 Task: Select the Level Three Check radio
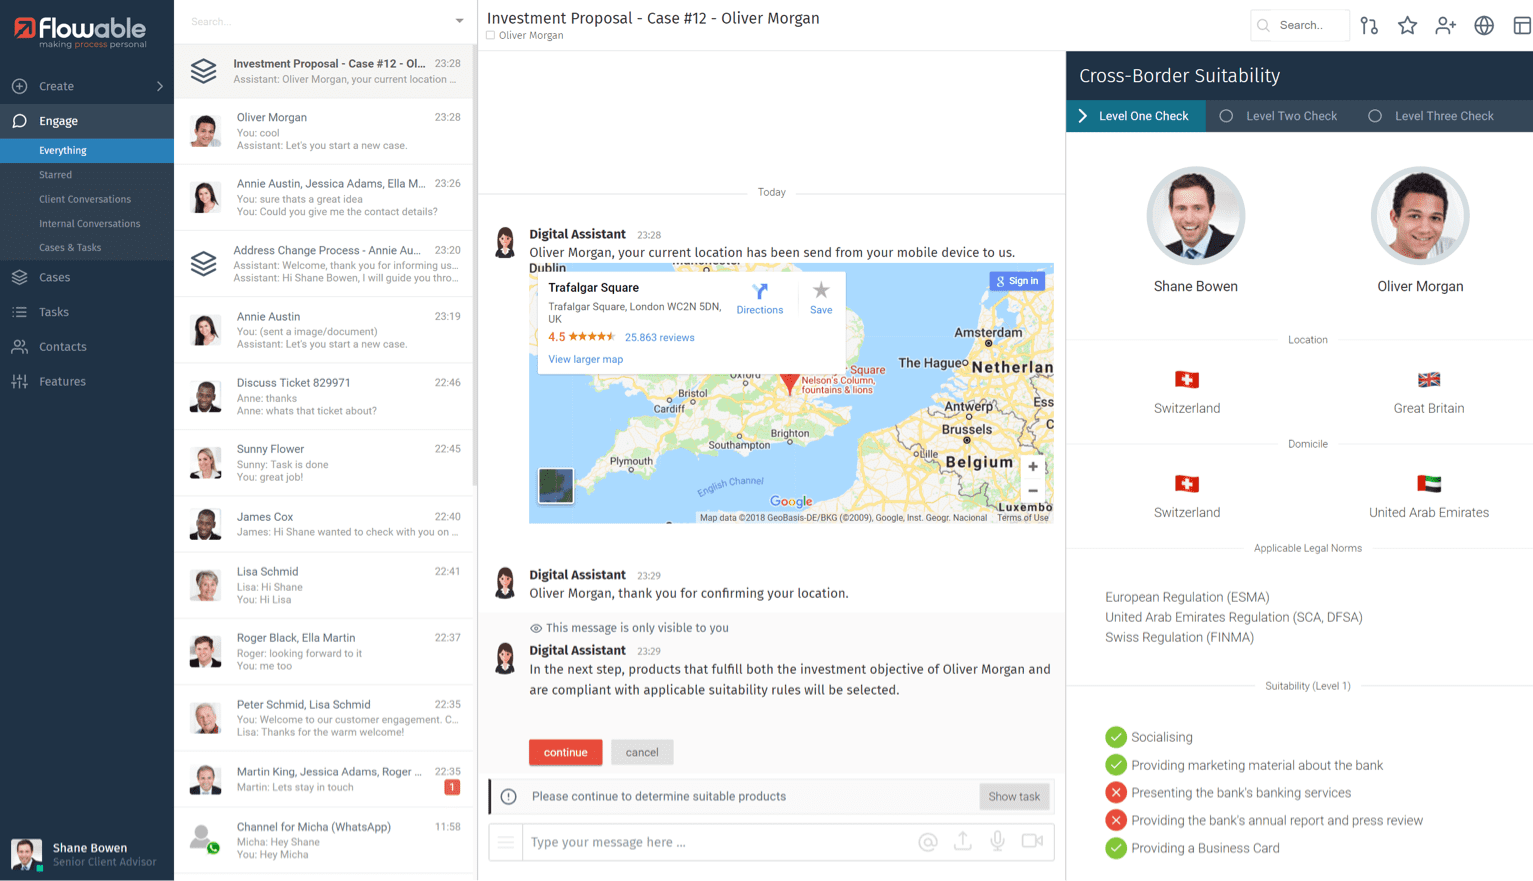point(1375,116)
